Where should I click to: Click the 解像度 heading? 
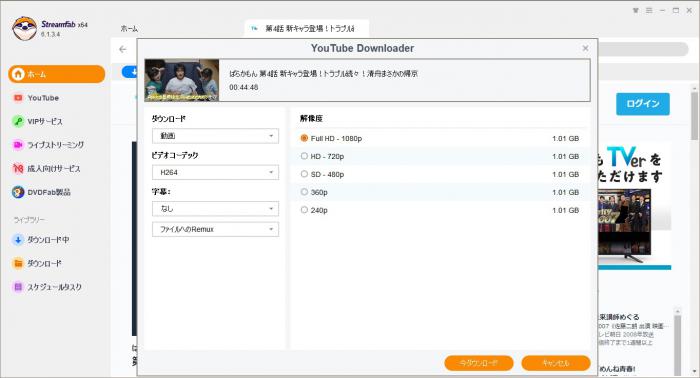(311, 118)
